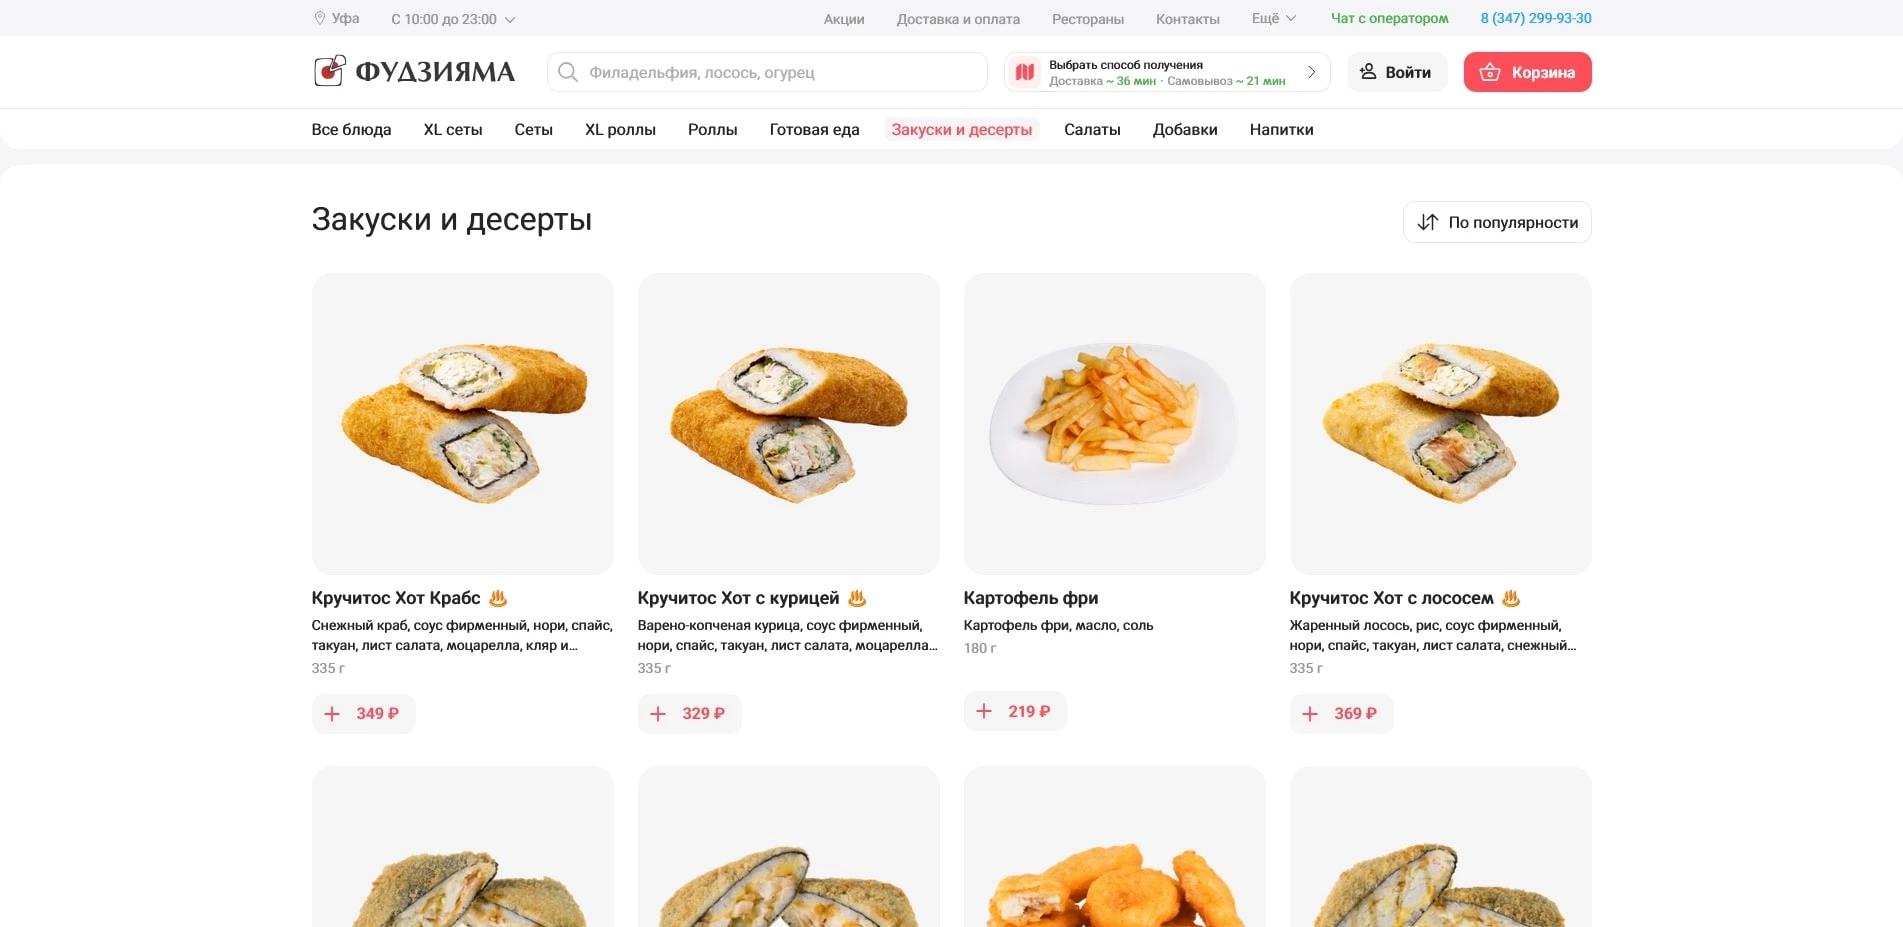Add Кручитос Хот Крабс with the plus icon
Viewport: 1903px width, 927px height.
pos(332,713)
